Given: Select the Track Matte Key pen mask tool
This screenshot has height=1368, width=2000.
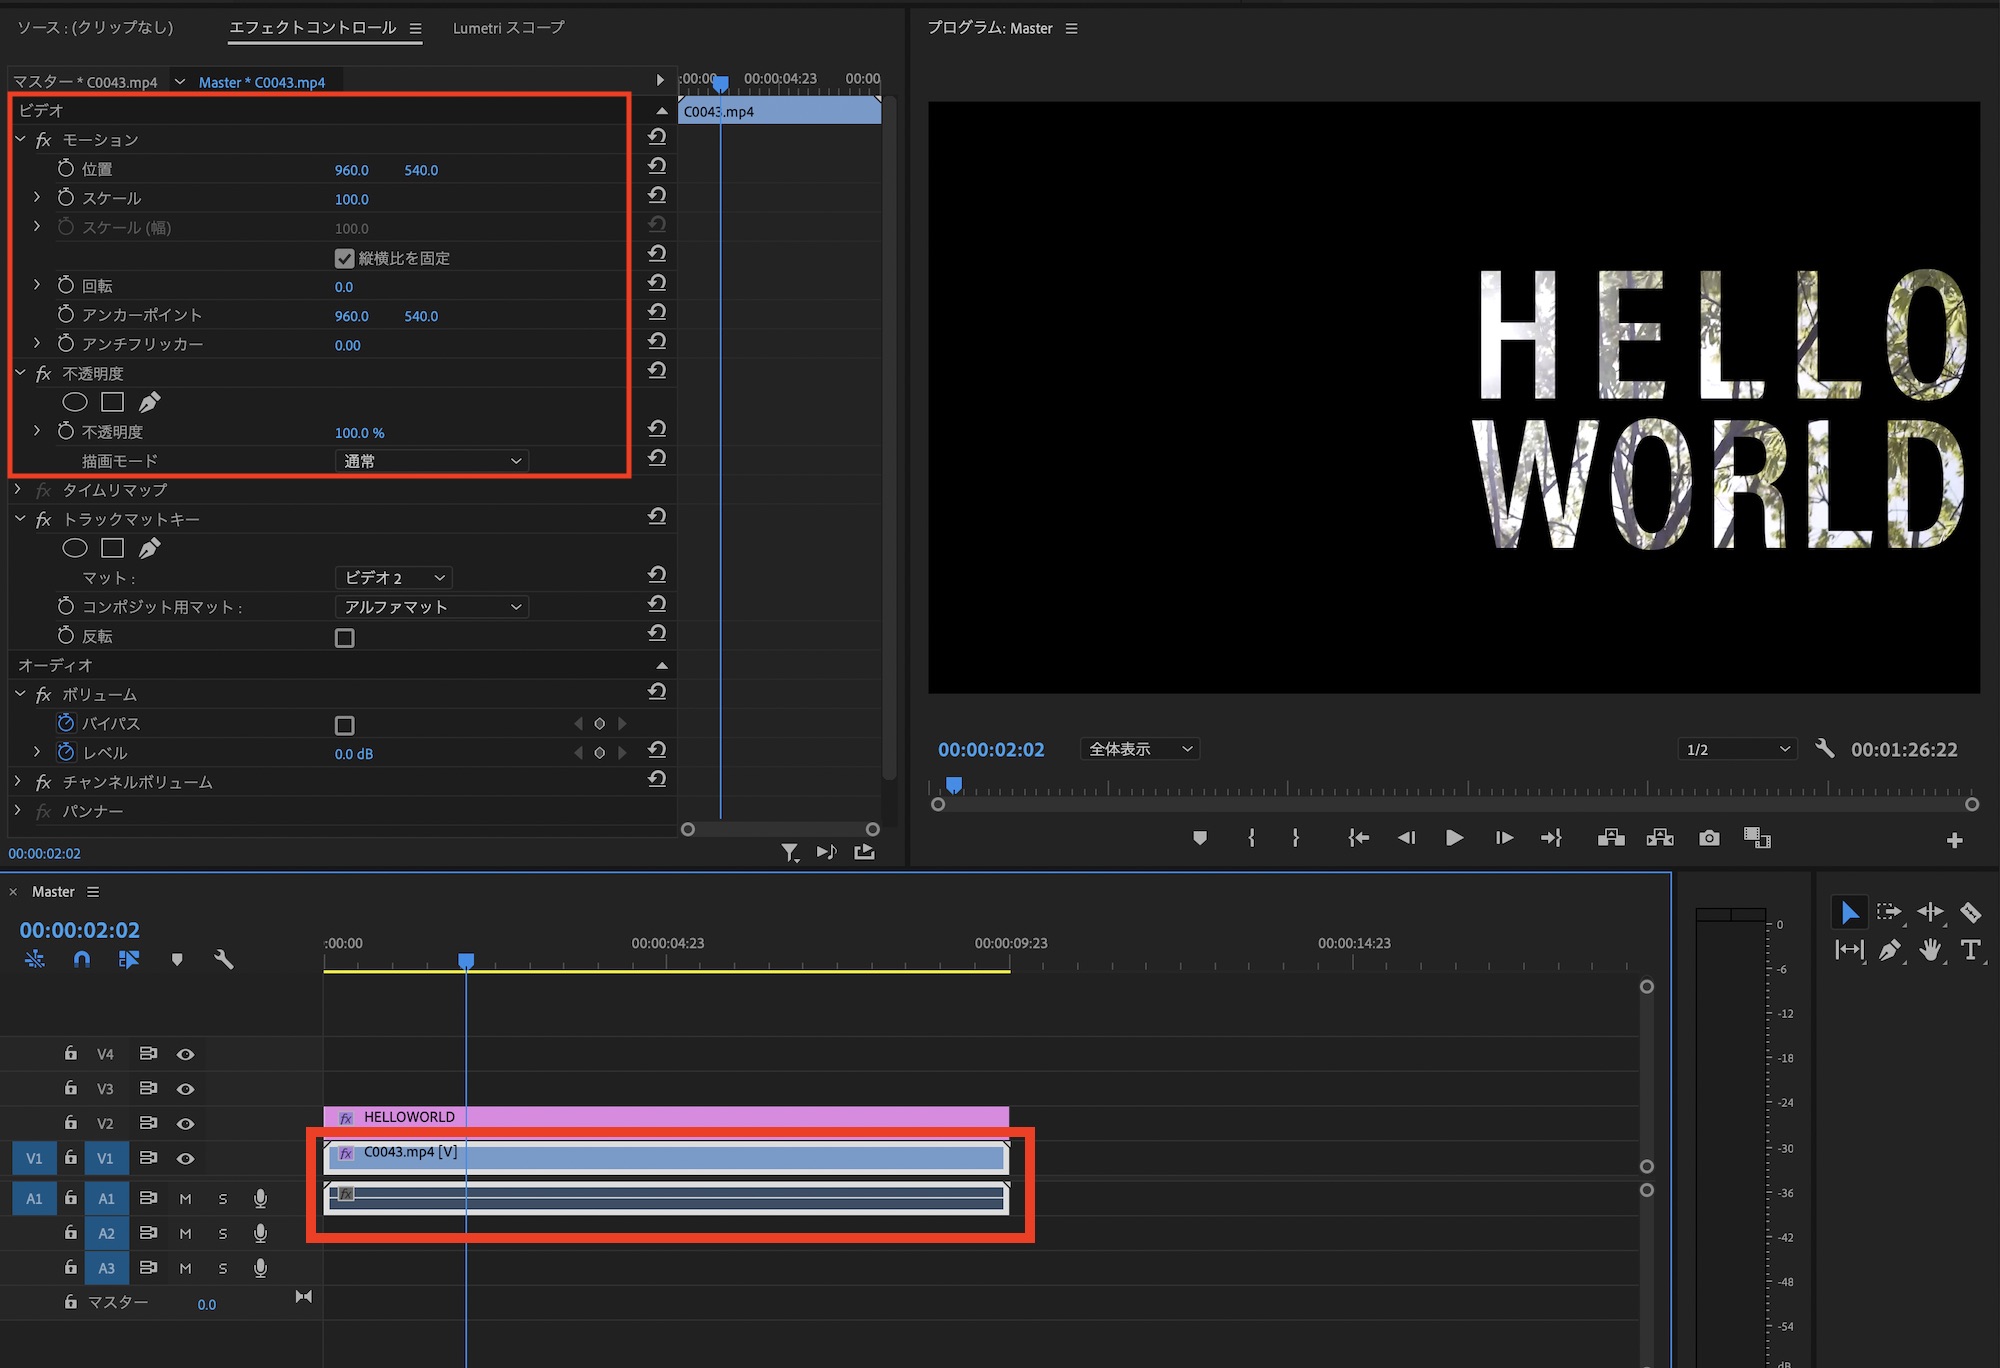Looking at the screenshot, I should click(x=149, y=548).
